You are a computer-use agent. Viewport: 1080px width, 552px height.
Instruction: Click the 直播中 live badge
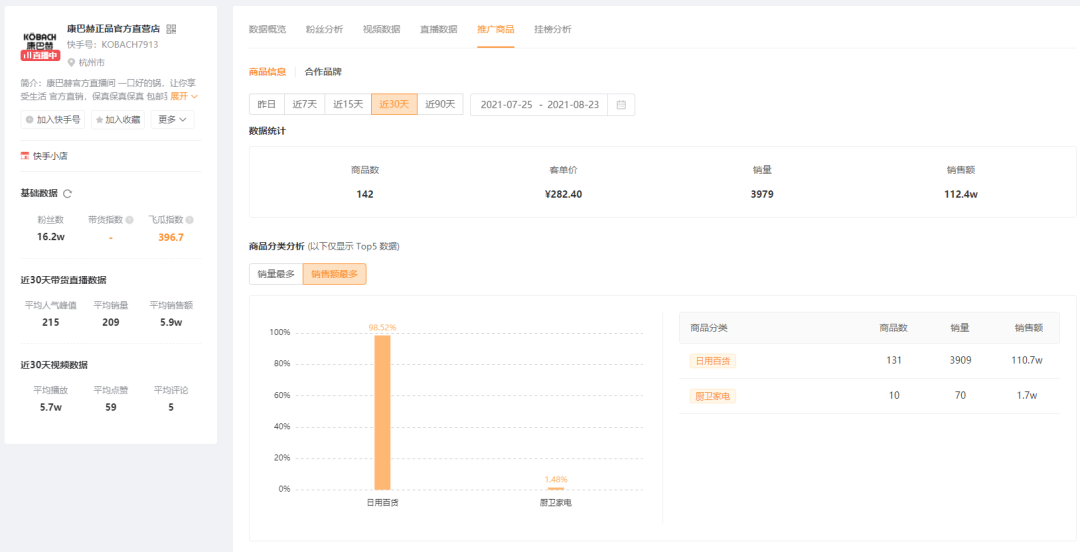[40, 55]
